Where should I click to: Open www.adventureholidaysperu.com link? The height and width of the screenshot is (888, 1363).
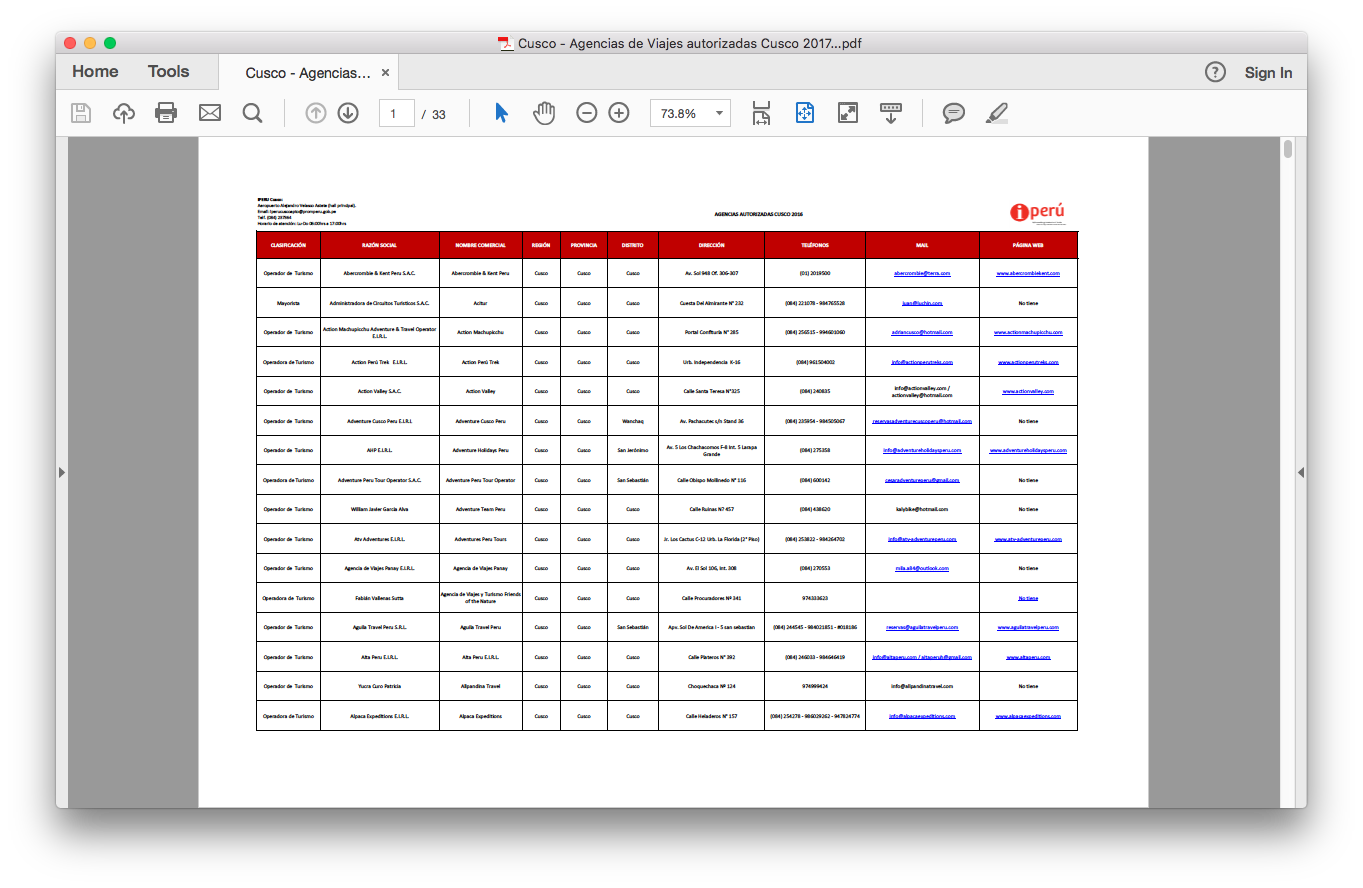coord(1028,451)
